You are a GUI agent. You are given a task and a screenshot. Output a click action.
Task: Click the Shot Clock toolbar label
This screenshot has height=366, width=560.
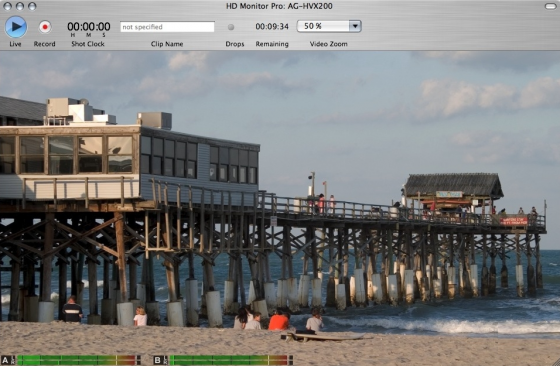[x=88, y=44]
